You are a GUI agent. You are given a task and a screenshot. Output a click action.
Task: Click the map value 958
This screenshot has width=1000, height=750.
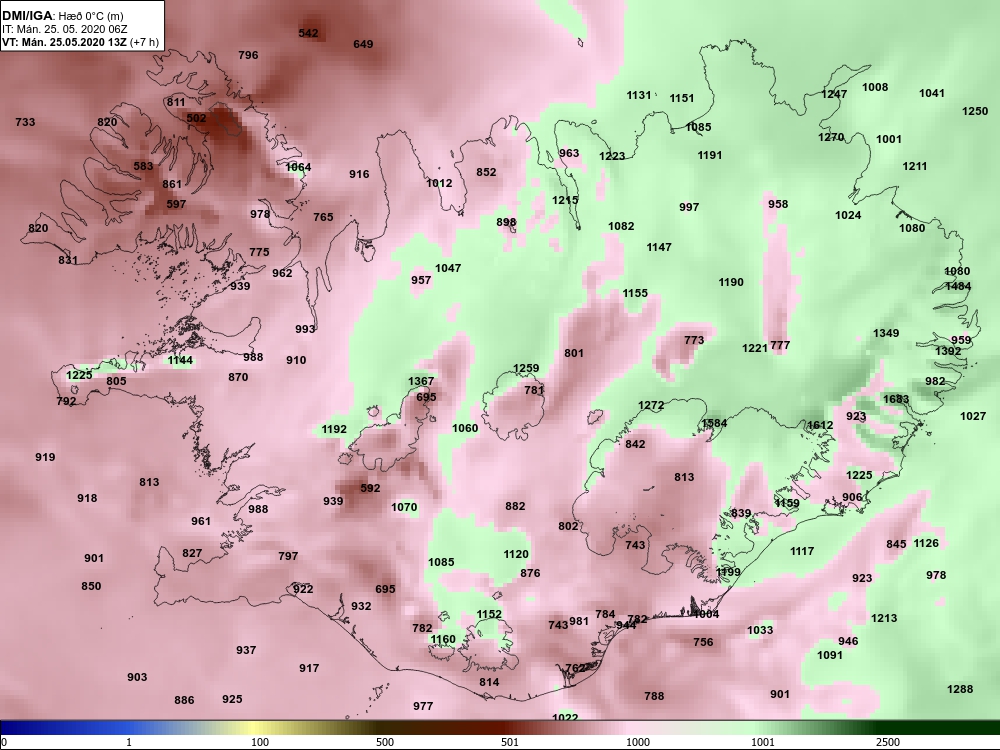(778, 204)
